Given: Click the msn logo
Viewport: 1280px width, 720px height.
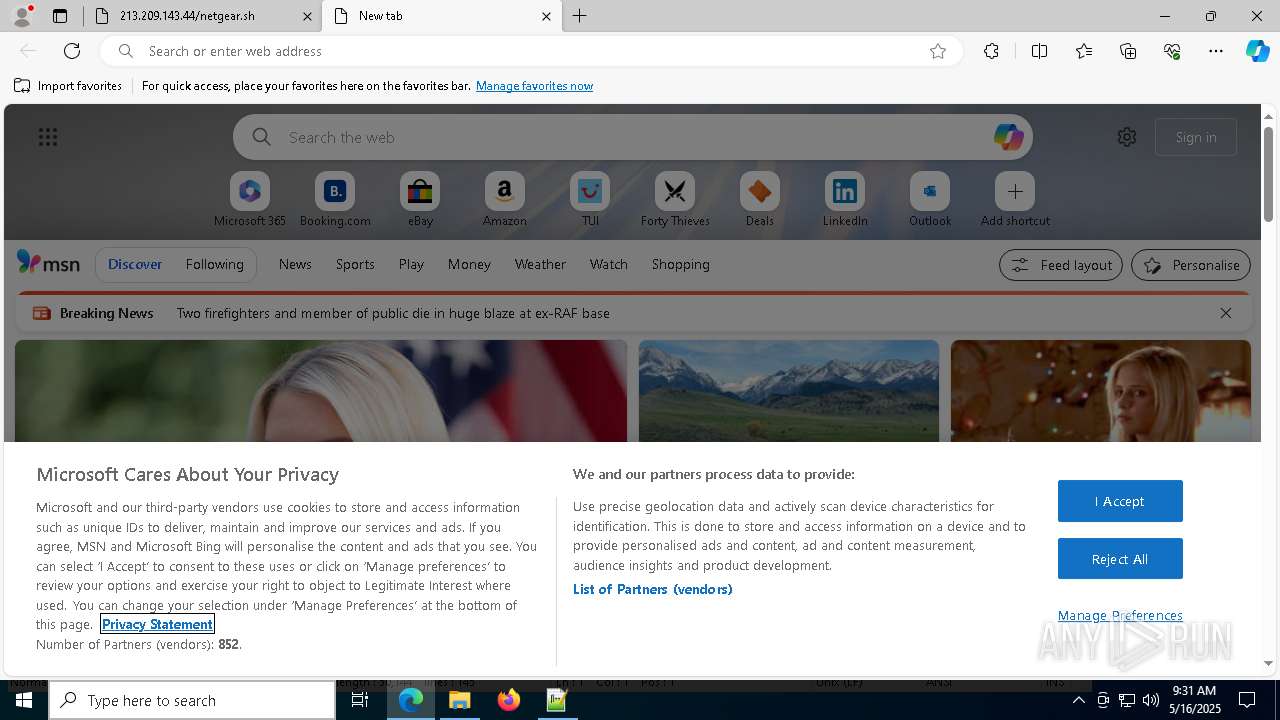Looking at the screenshot, I should coord(48,263).
